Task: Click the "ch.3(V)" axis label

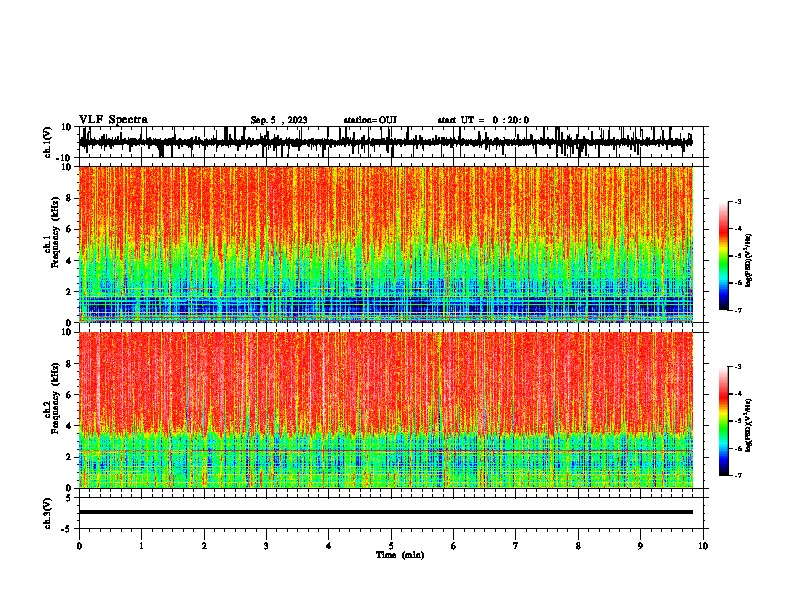Action: [x=47, y=513]
